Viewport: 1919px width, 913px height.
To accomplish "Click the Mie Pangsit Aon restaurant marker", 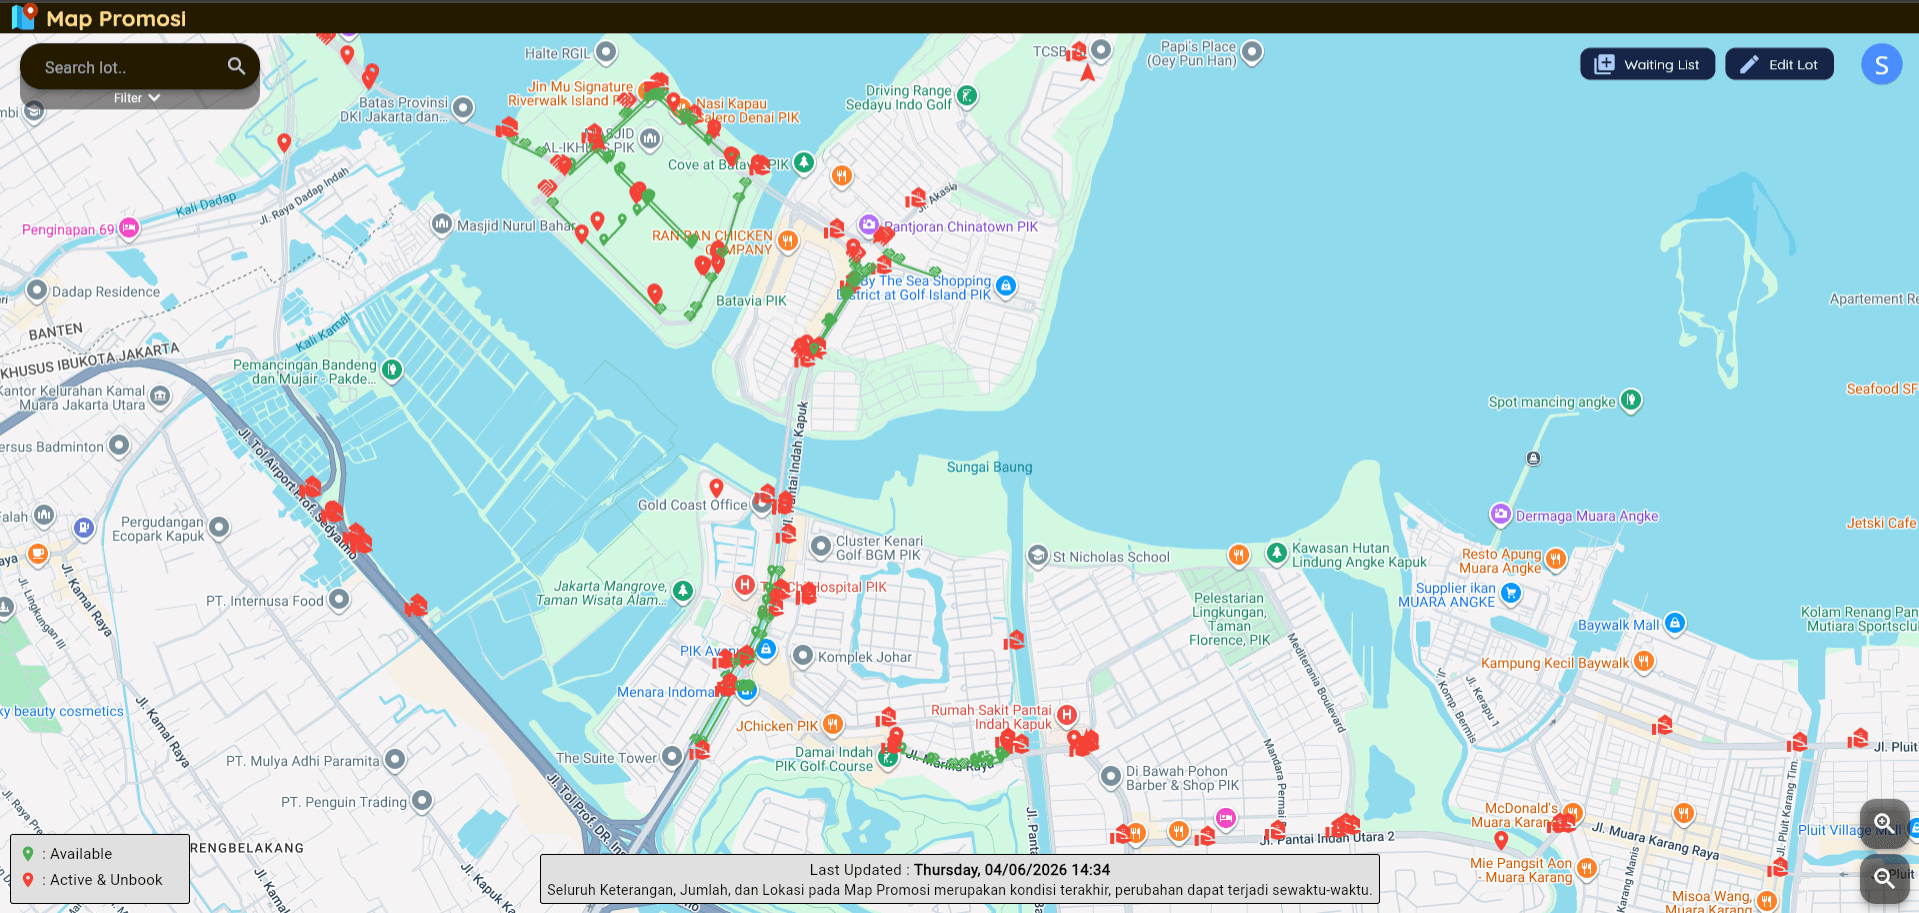I will point(1587,868).
